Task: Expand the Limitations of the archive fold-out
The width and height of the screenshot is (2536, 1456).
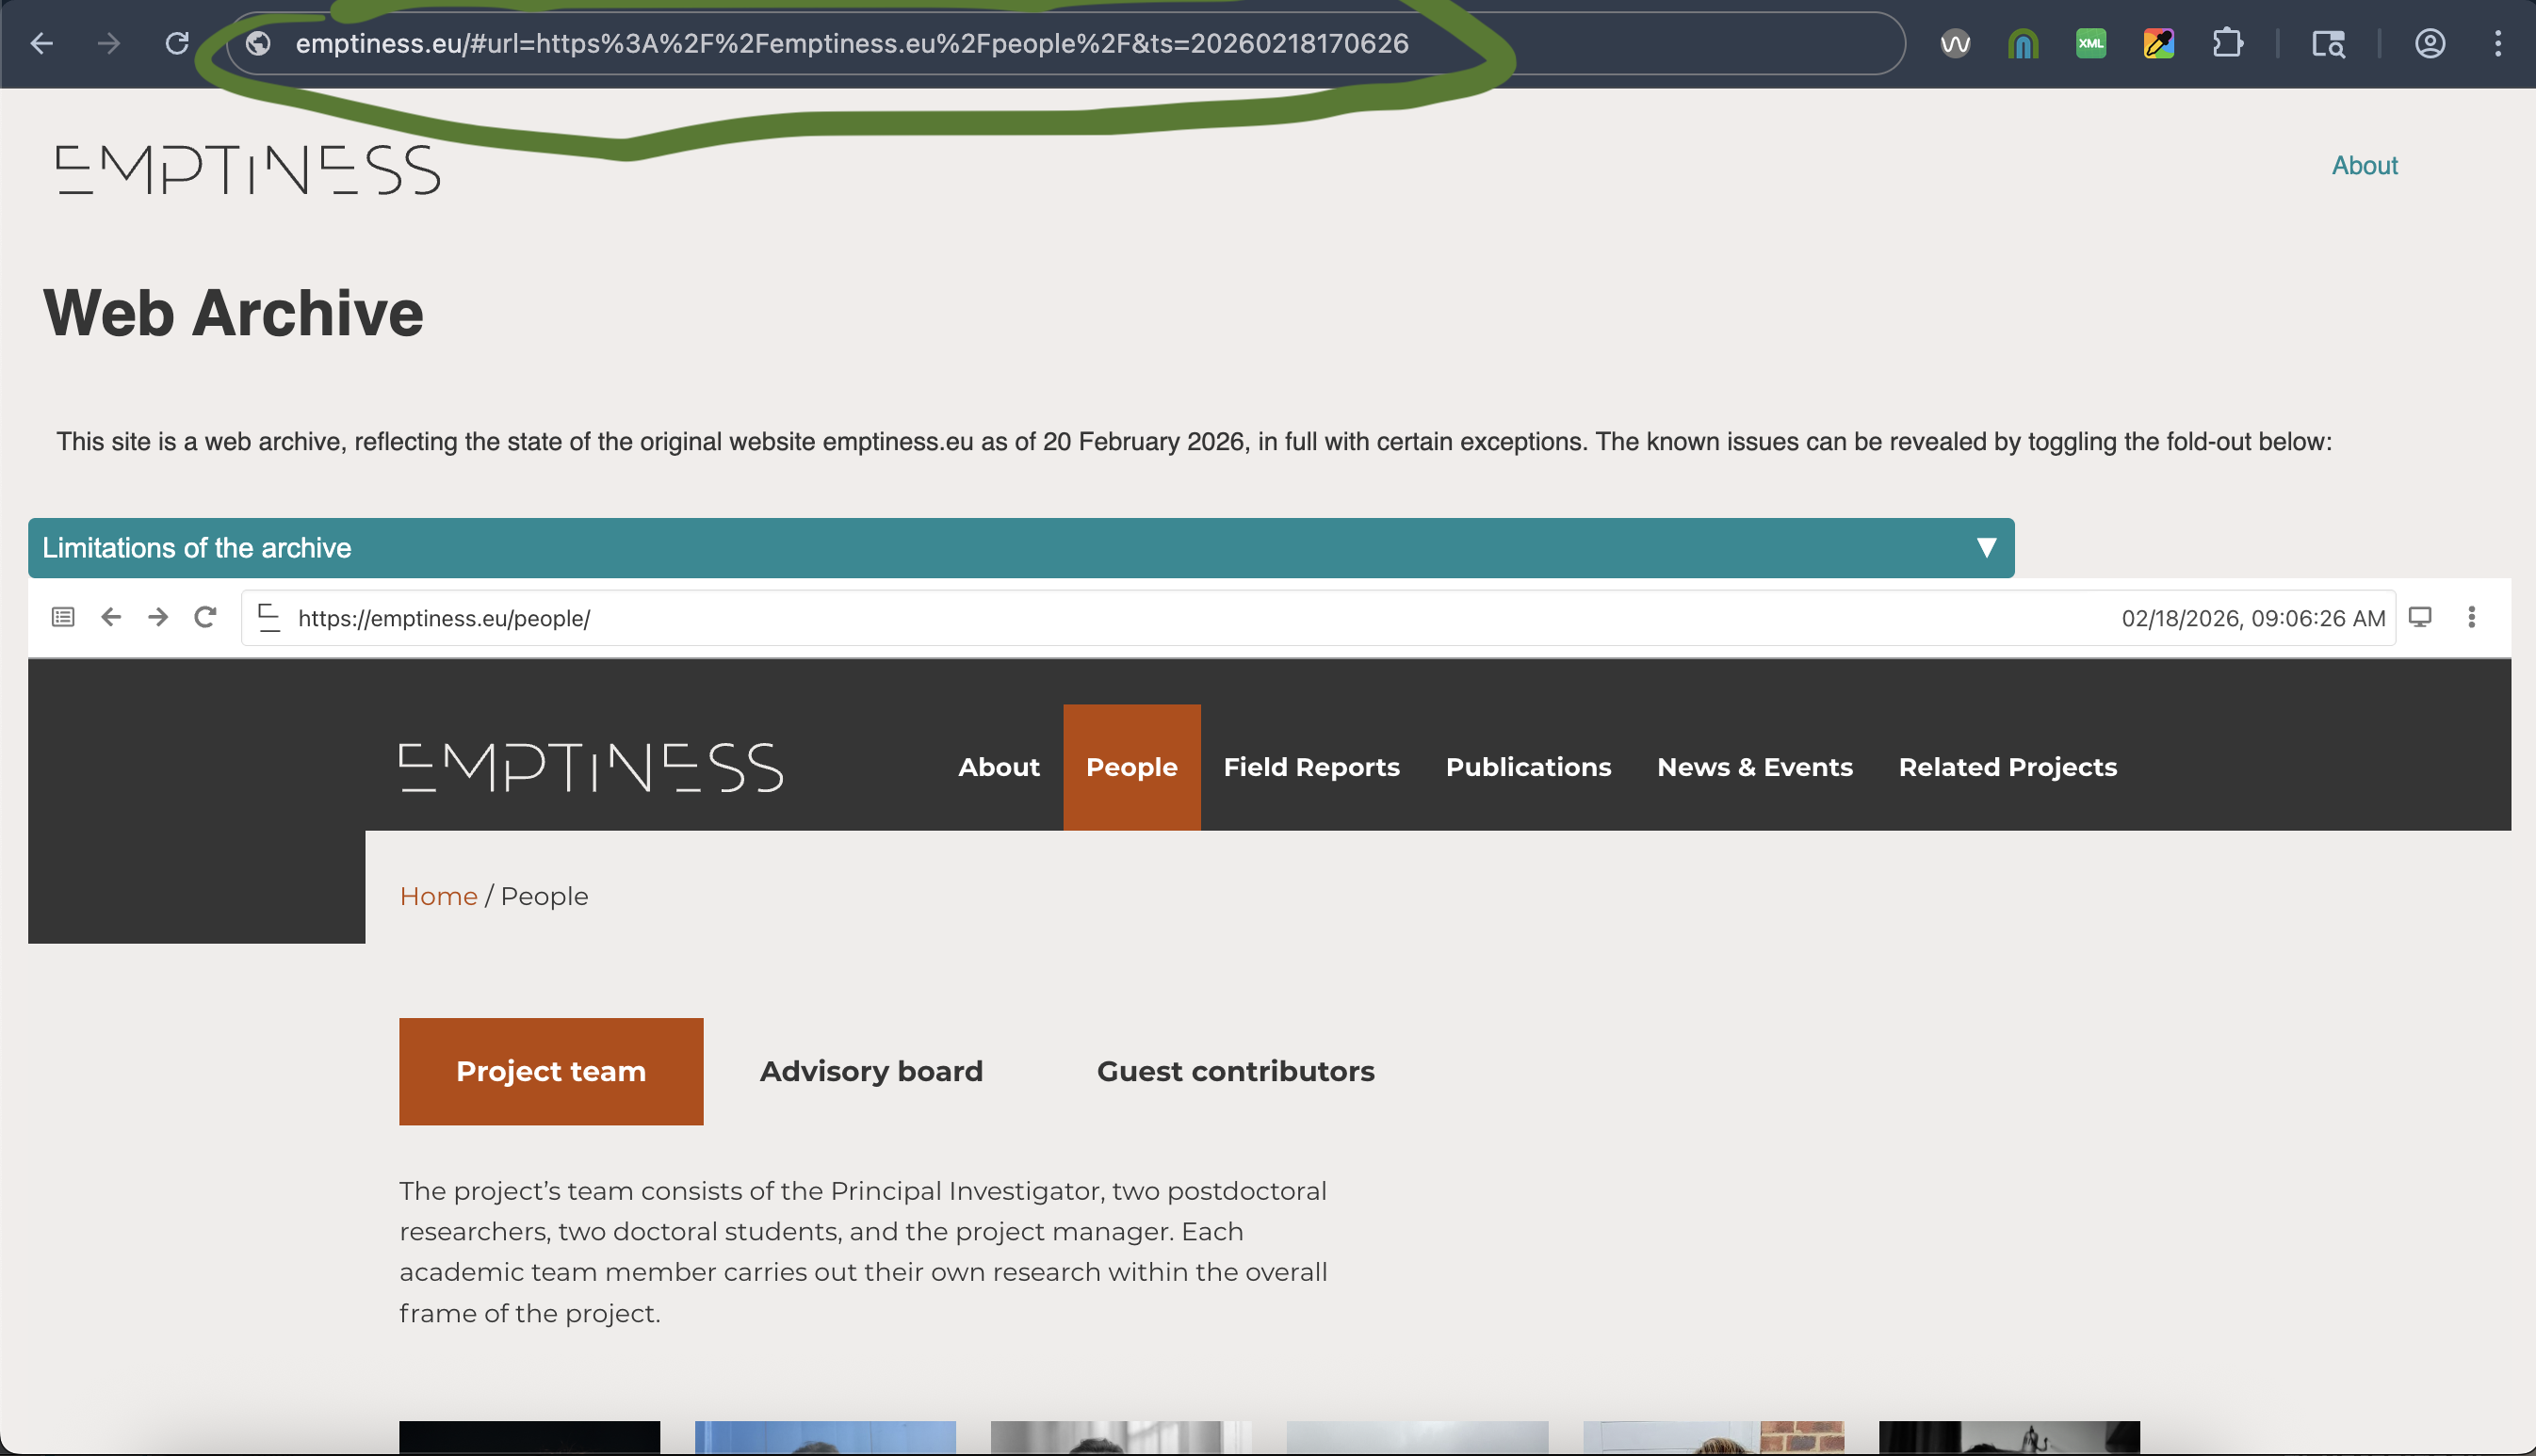Action: [x=1021, y=548]
